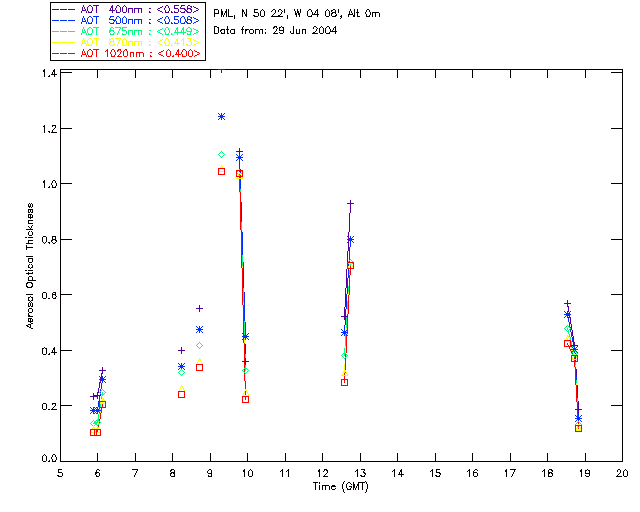This screenshot has height=512, width=640.
Task: Click the y-axis tick label 0.0
Action: point(49,459)
